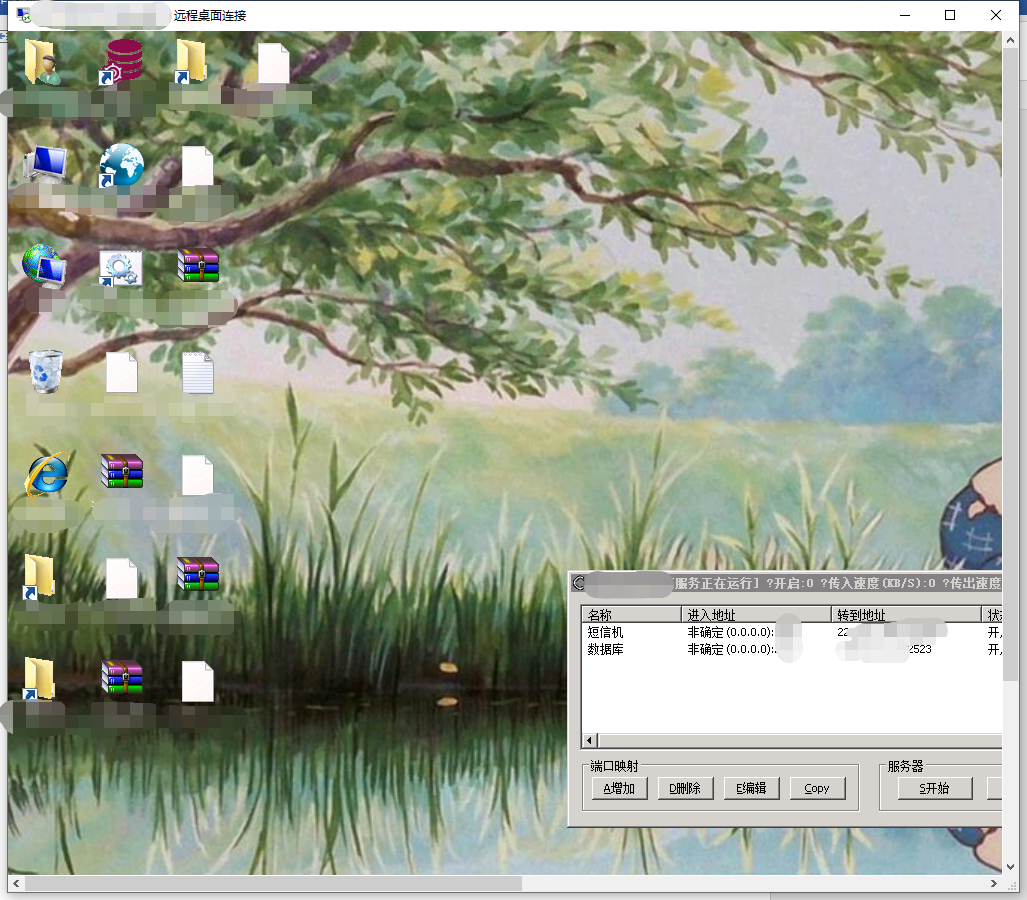1027x900 pixels.
Task: Click Remote Desktop scroll left arrow
Action: tap(16, 883)
